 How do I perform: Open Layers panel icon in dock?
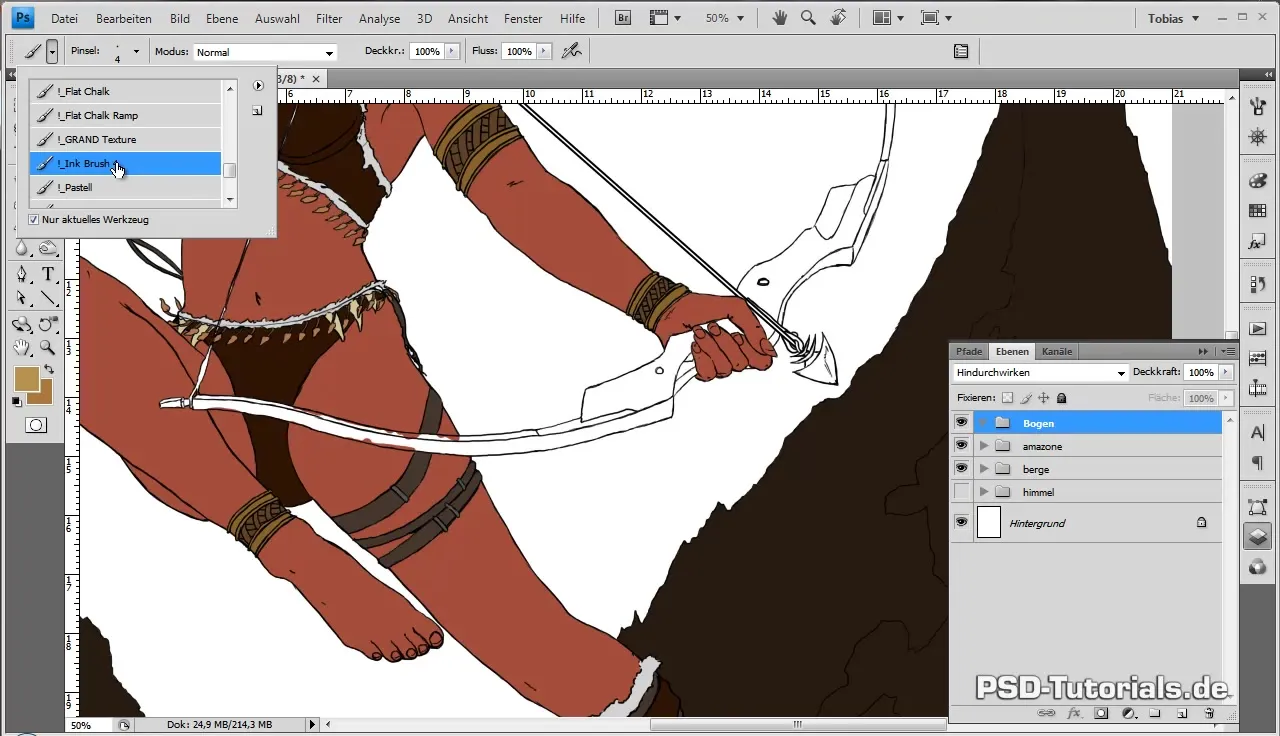[x=1258, y=536]
